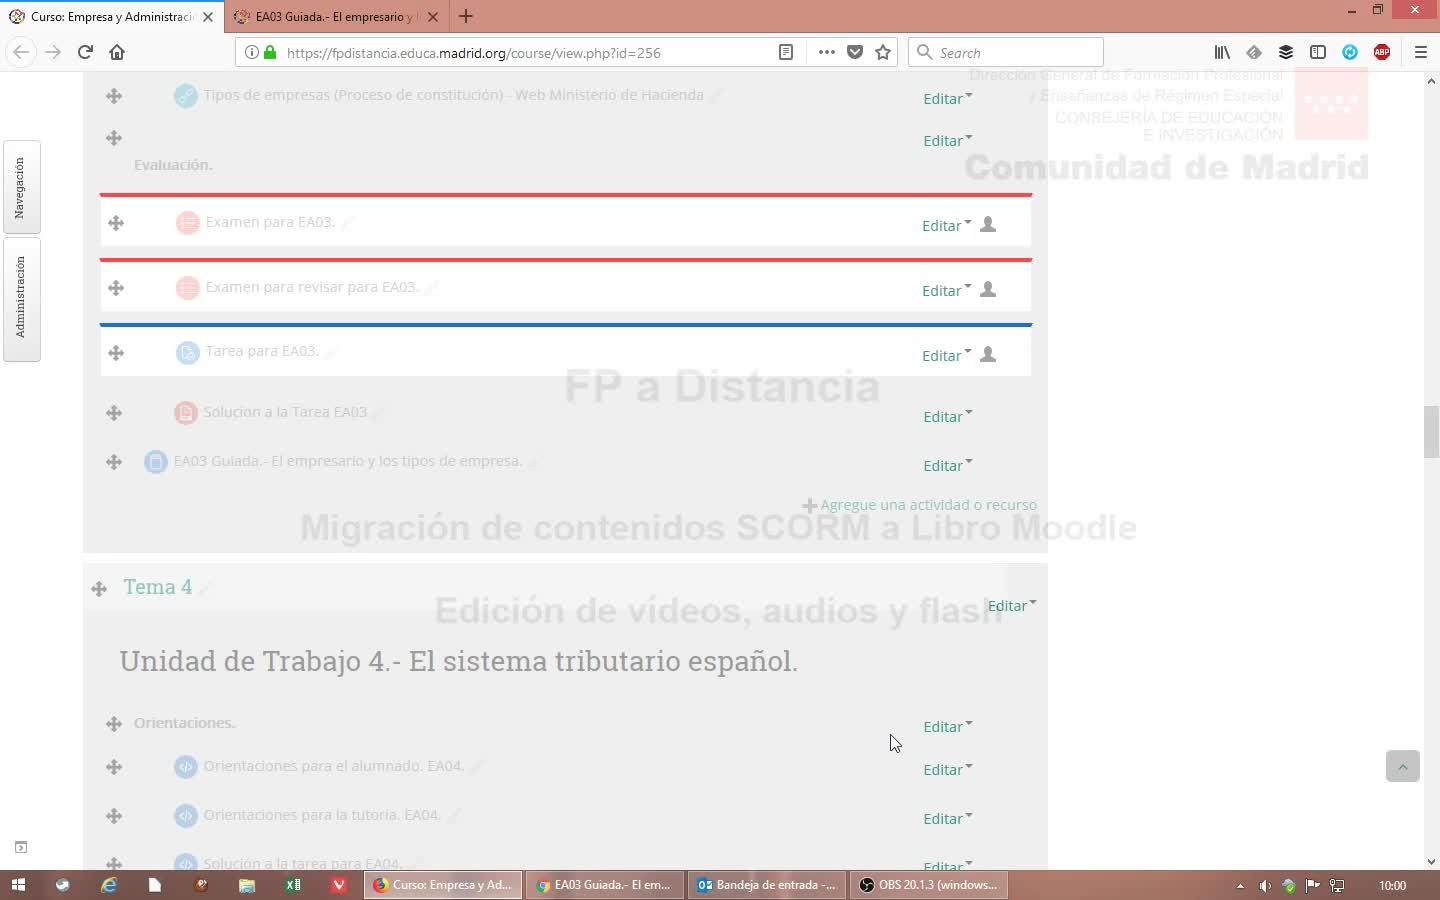
Task: Open the Firefox hamburger menu
Action: coord(1420,52)
